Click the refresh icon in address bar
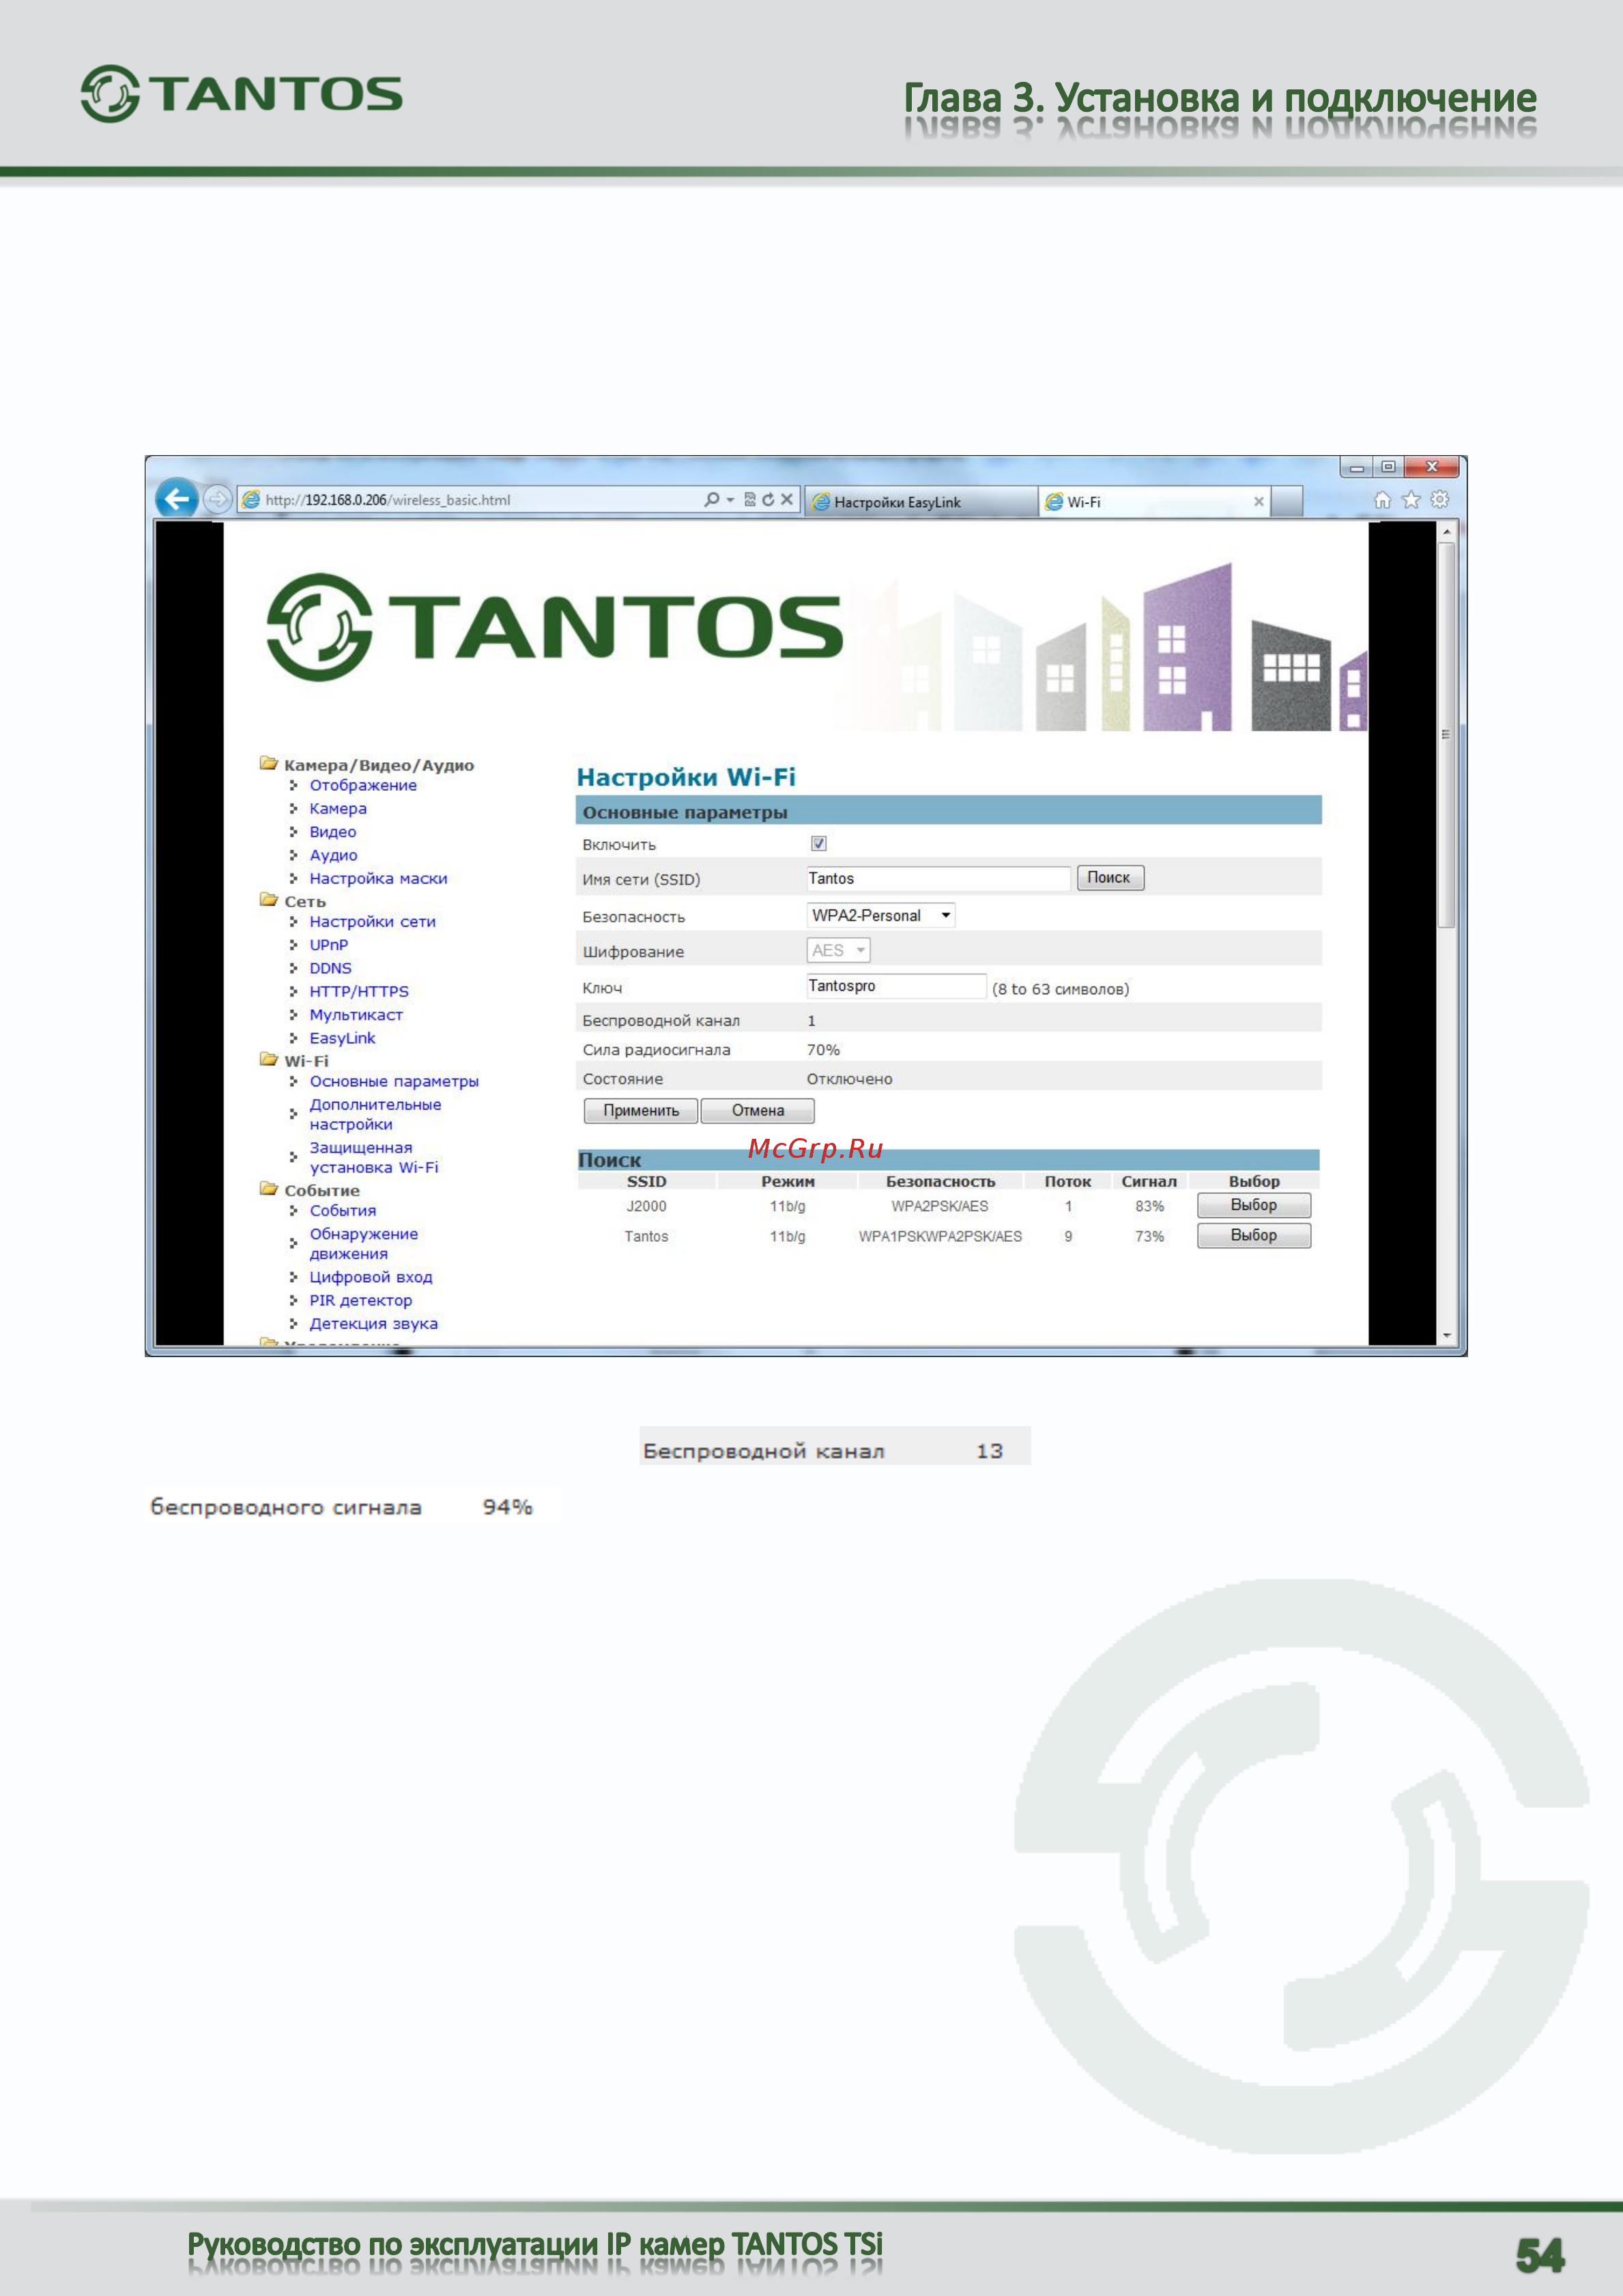The height and width of the screenshot is (2296, 1623). (x=768, y=499)
